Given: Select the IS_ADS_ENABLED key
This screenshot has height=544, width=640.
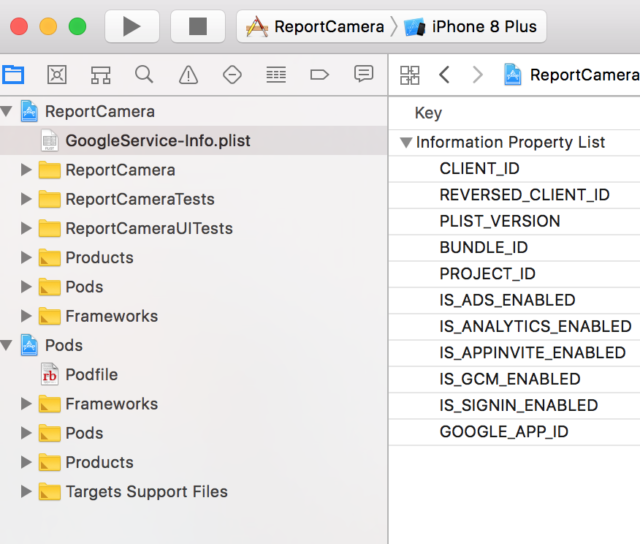Looking at the screenshot, I should point(507,300).
